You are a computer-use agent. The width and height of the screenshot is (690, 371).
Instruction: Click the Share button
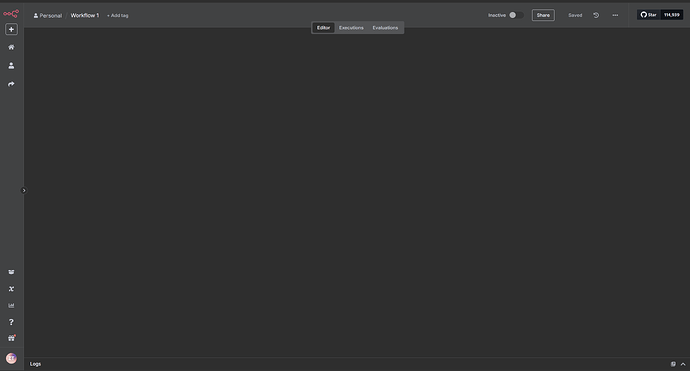tap(543, 15)
